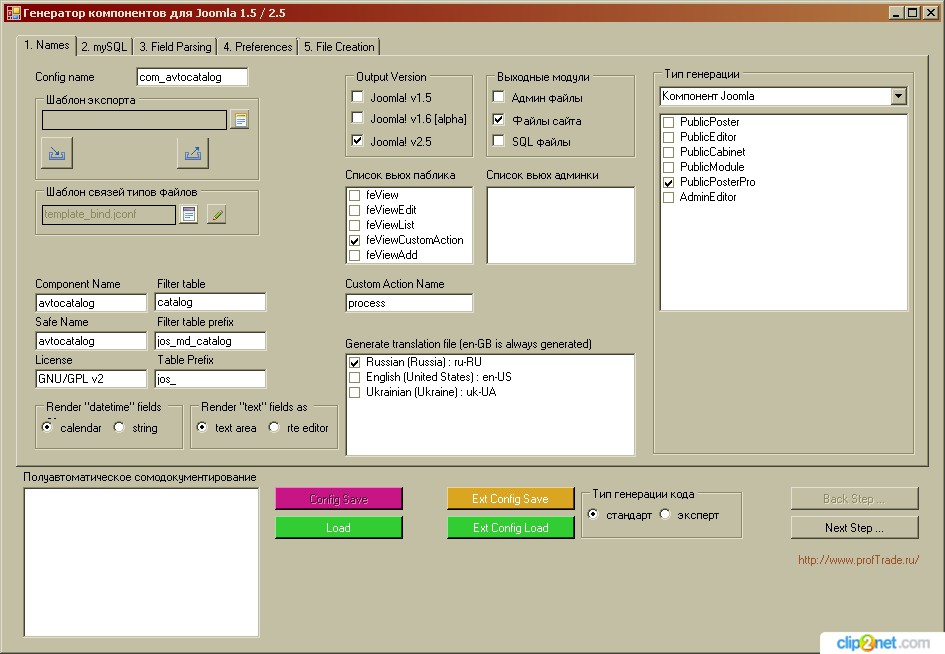Enable English en-US translation file
The image size is (945, 654).
(x=354, y=377)
